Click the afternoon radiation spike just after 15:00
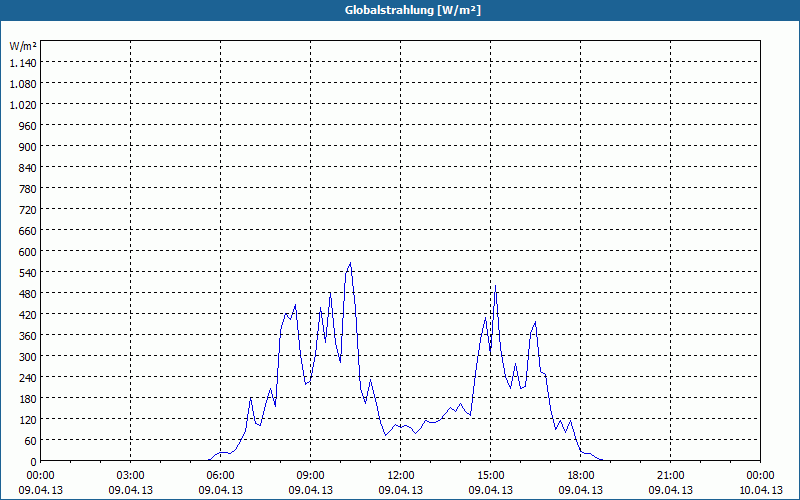Screen dimensions: 800x500 tap(495, 286)
